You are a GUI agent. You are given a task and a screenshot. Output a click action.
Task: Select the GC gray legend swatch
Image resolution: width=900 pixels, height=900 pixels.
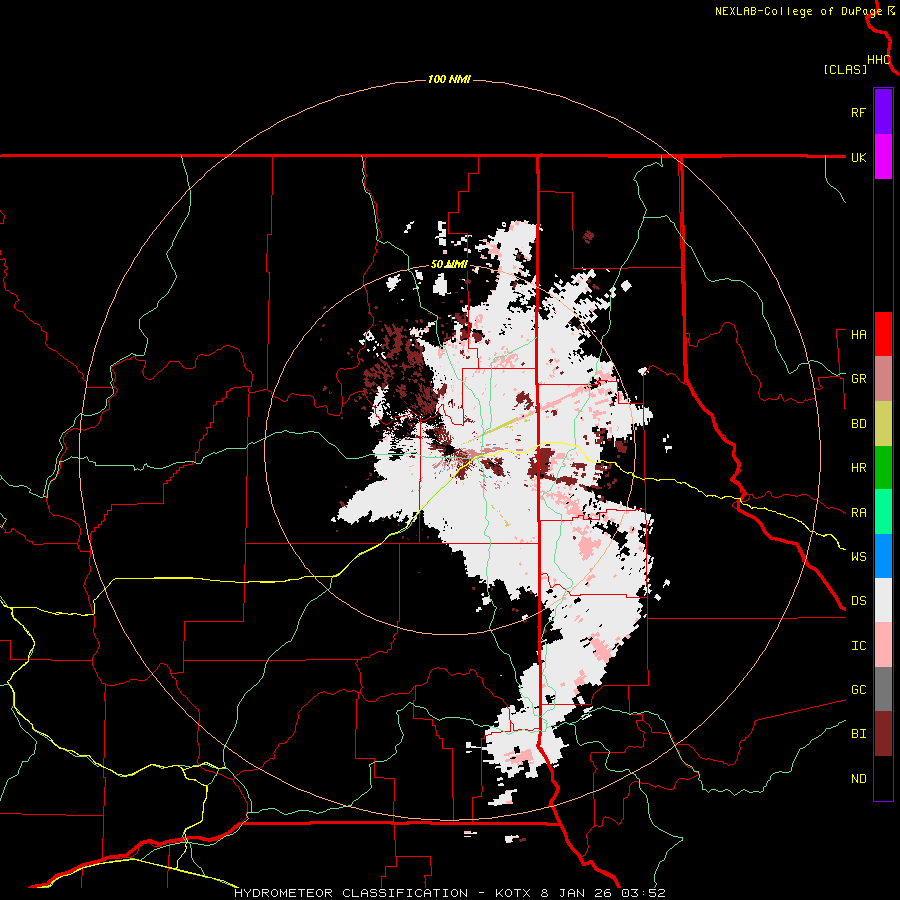883,689
